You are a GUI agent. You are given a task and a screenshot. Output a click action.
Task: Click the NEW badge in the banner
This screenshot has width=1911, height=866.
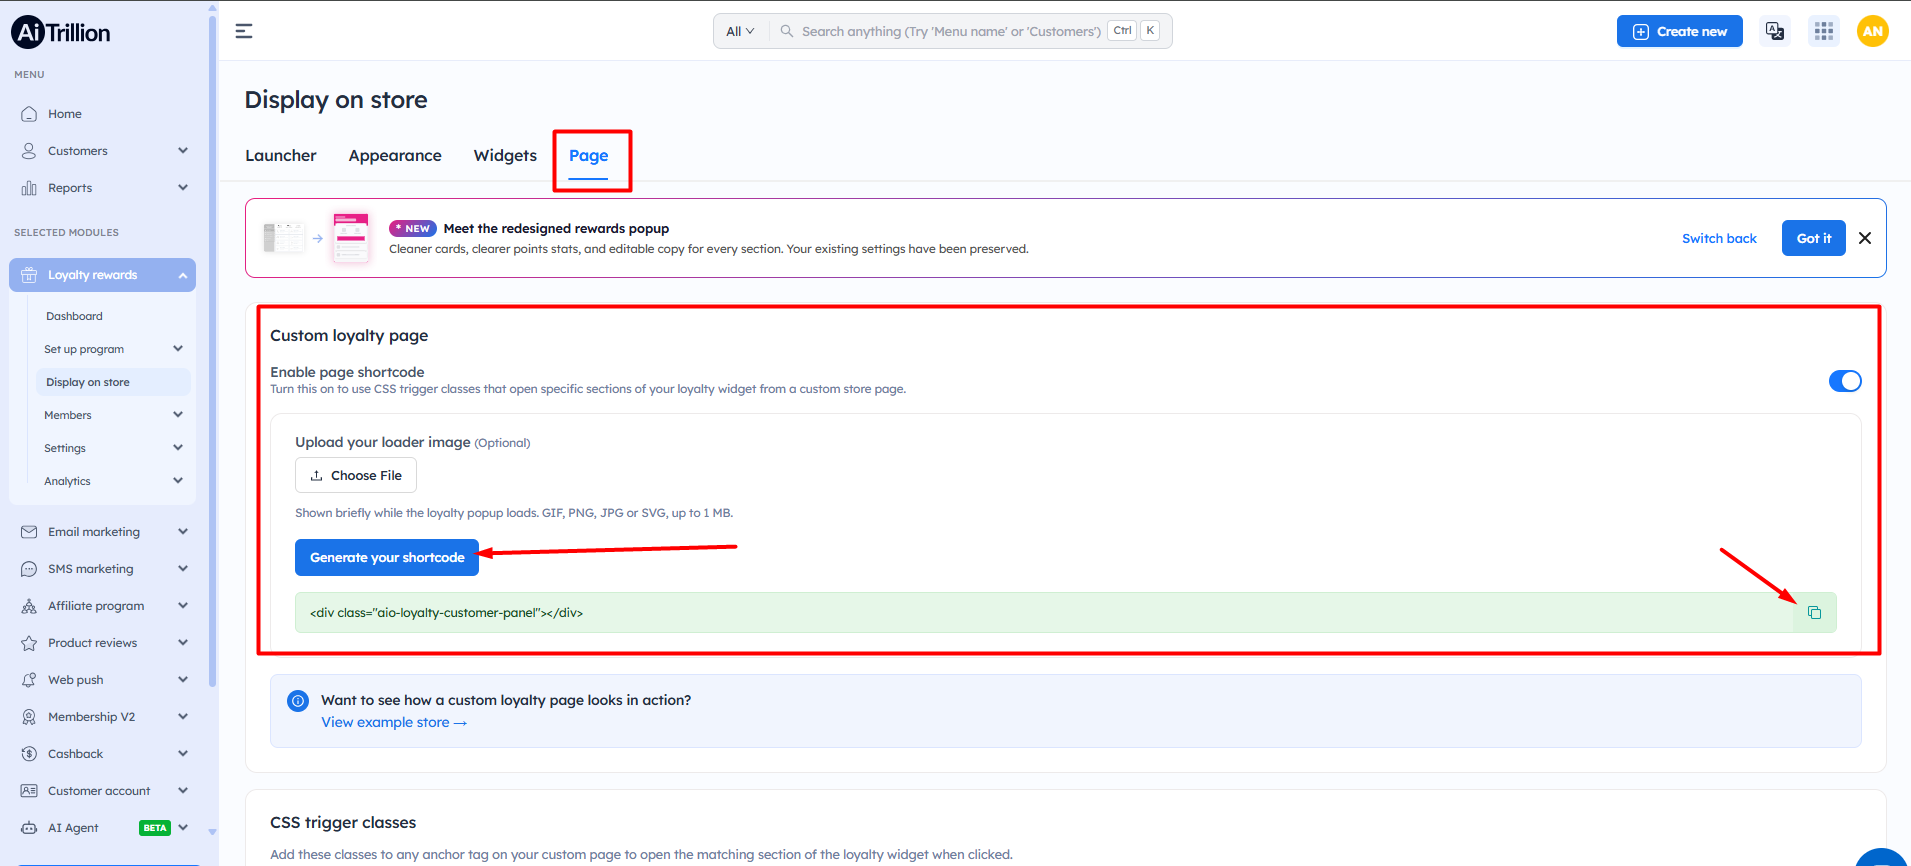click(x=413, y=228)
